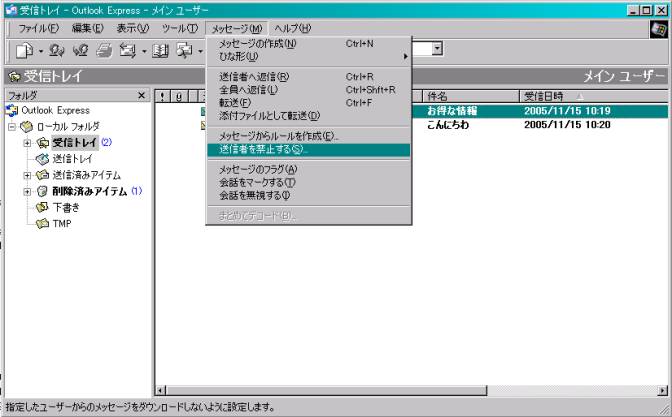Open the ファイル(F) menu
The image size is (672, 417).
pos(38,29)
